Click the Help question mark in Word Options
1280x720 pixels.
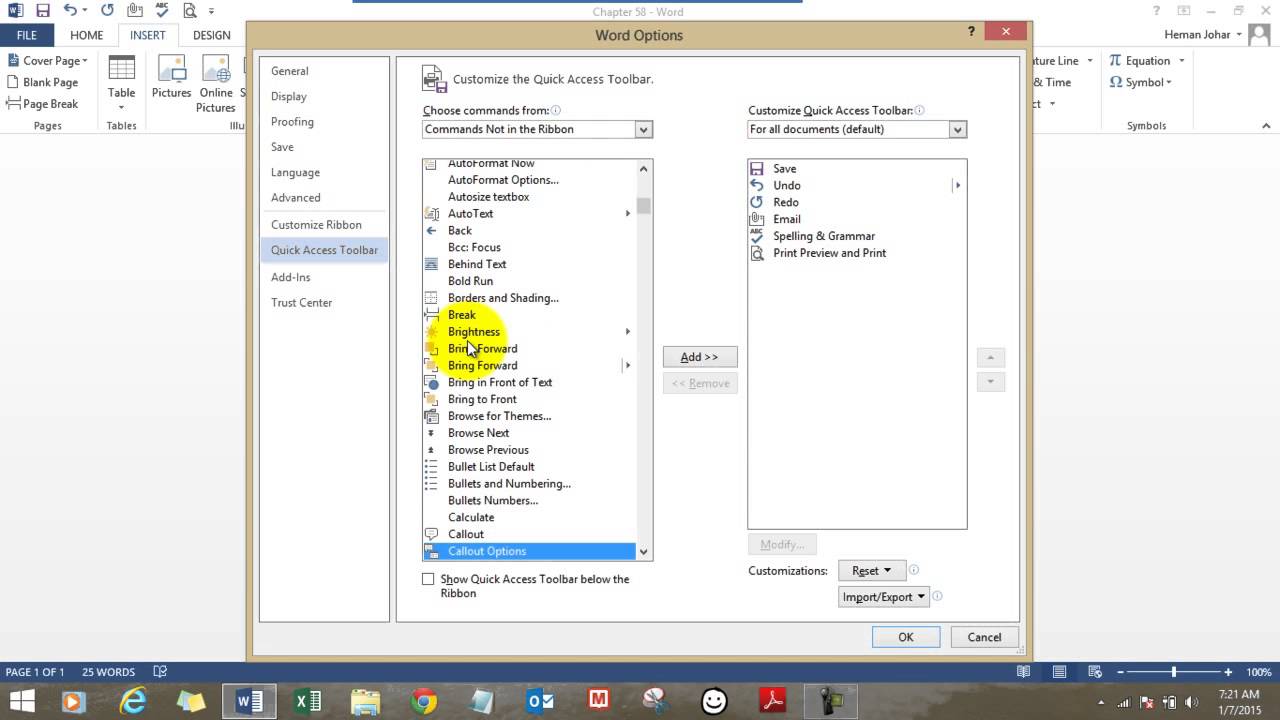tap(971, 32)
